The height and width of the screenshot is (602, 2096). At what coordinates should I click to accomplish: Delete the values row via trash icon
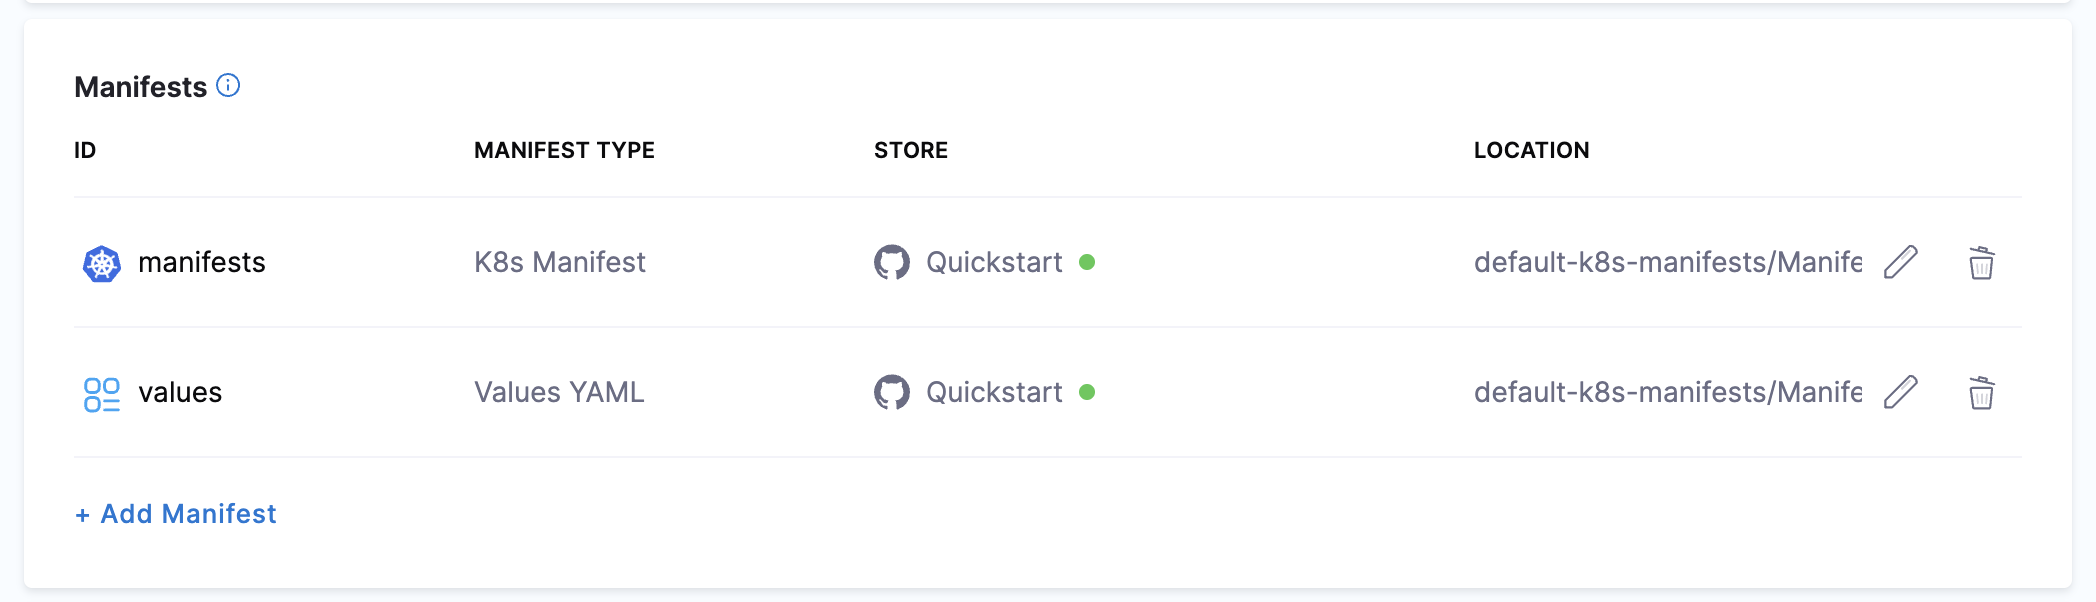(x=1981, y=393)
